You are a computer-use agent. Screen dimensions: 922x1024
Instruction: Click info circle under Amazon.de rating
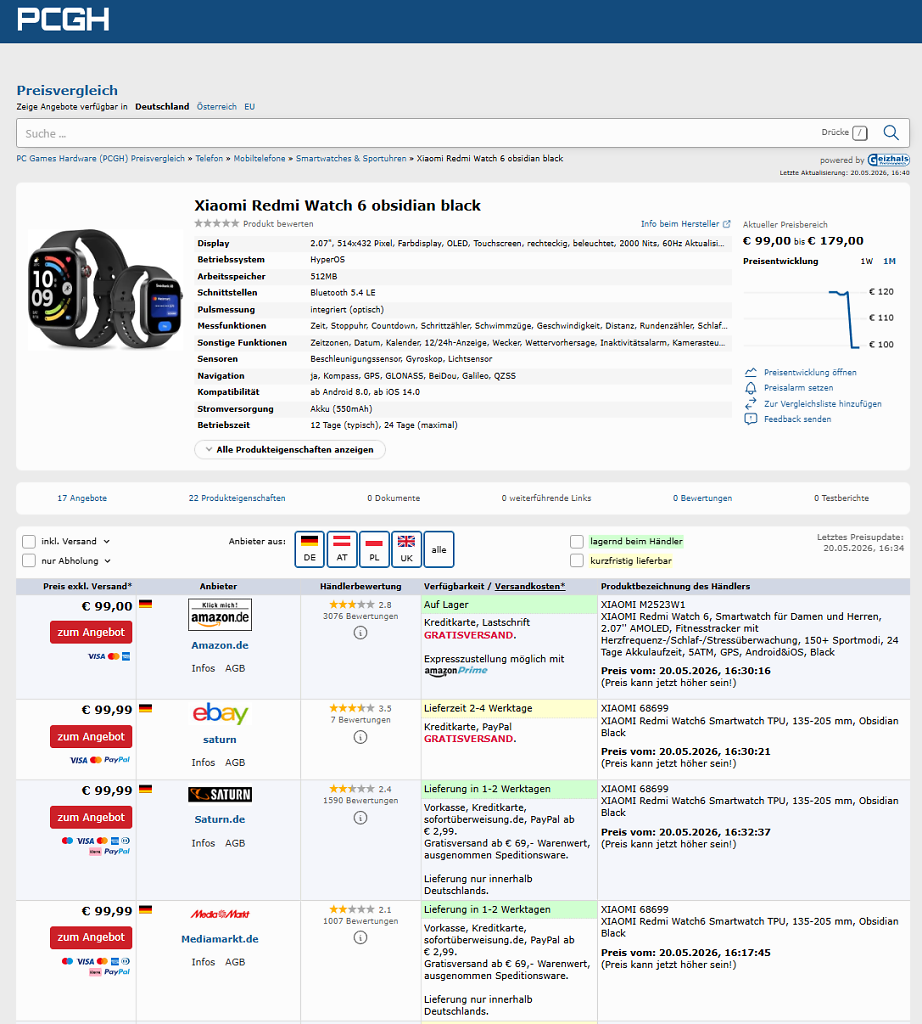tap(360, 633)
